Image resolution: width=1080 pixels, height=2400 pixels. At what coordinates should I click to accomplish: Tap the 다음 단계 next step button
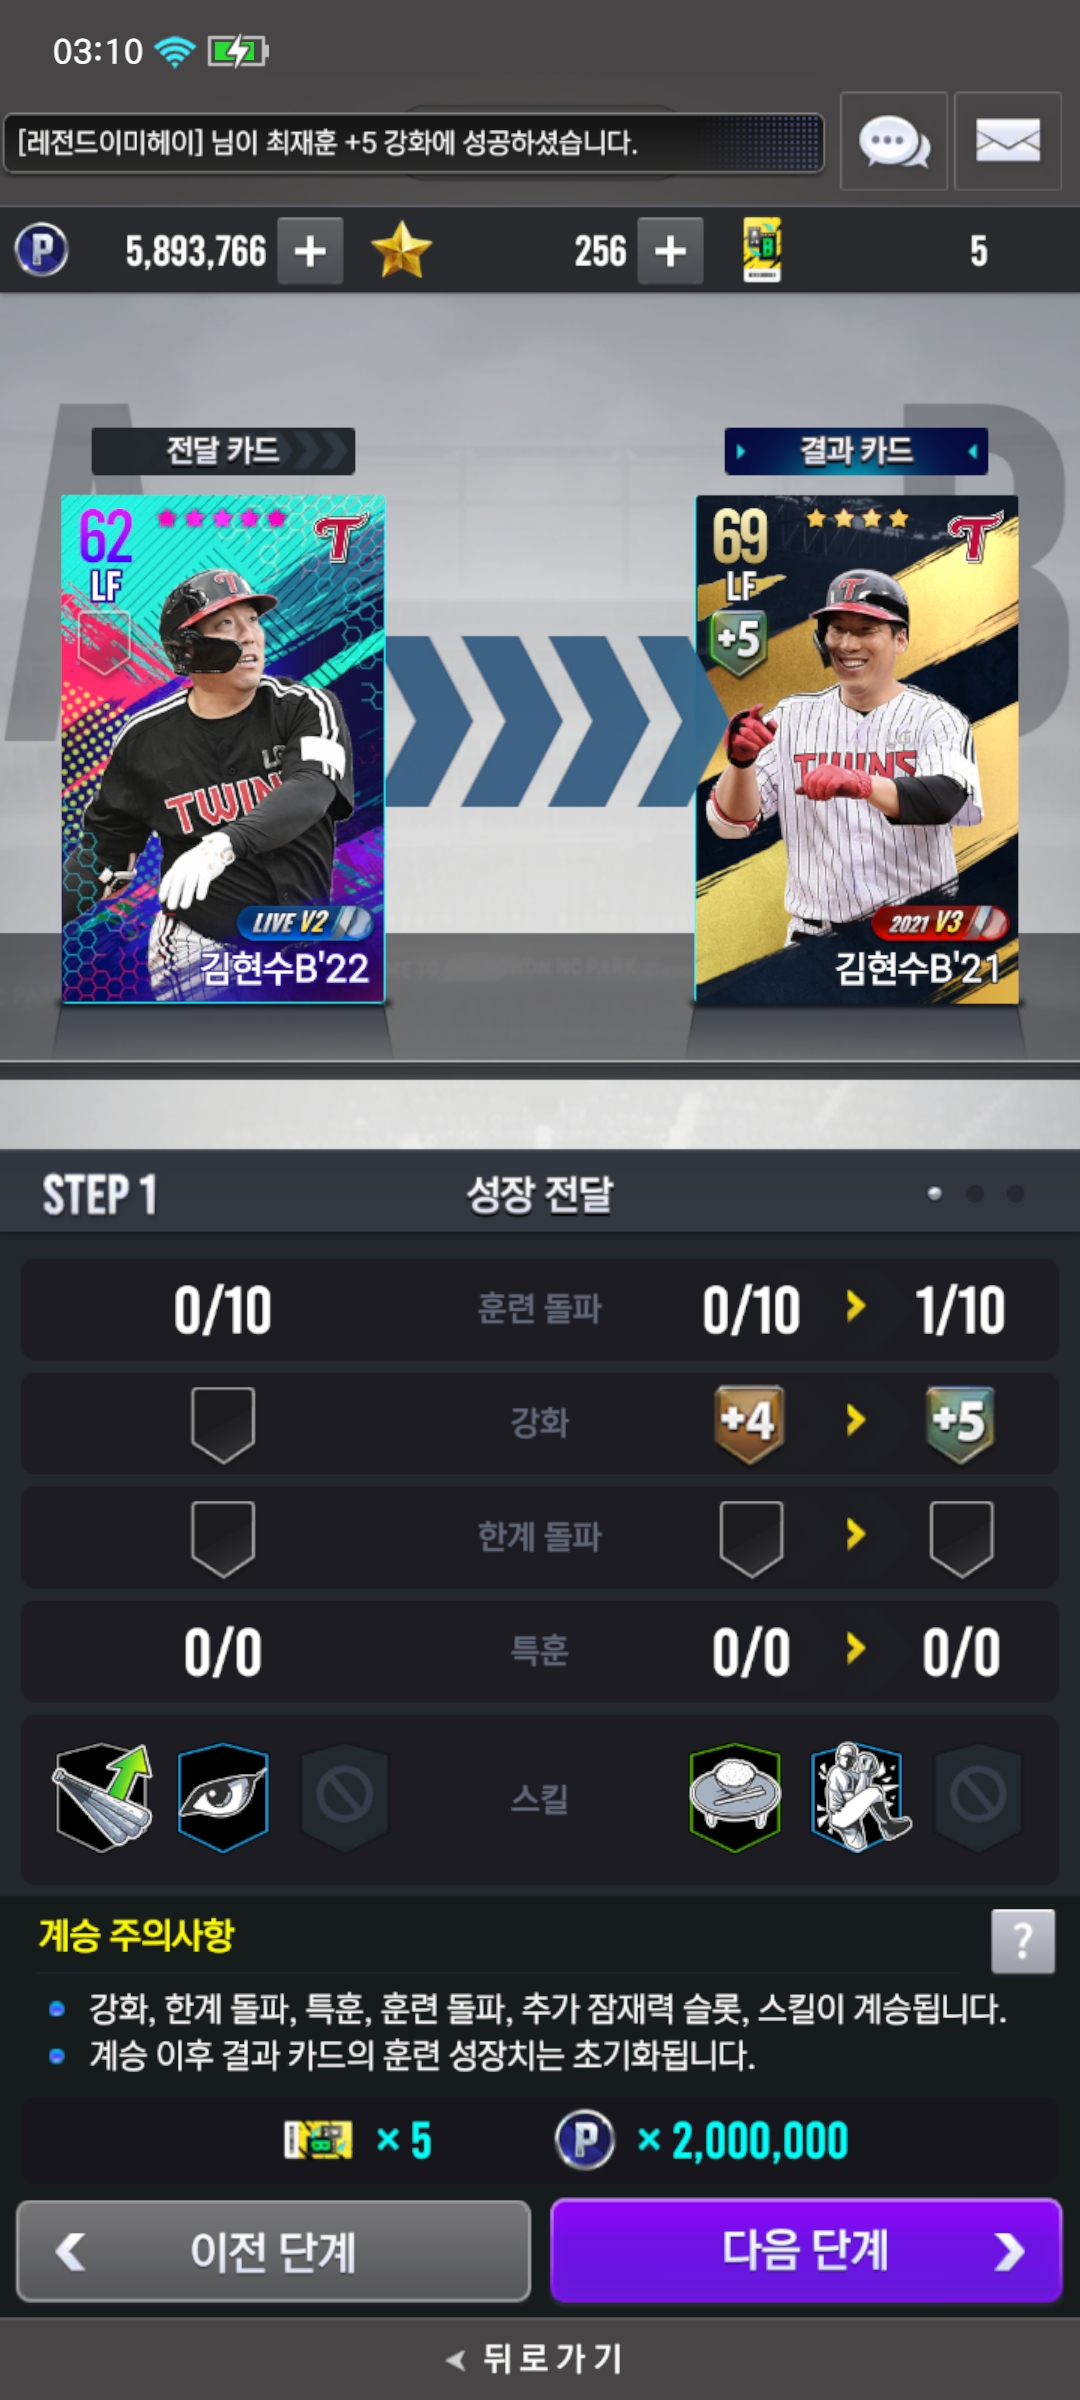(806, 2251)
